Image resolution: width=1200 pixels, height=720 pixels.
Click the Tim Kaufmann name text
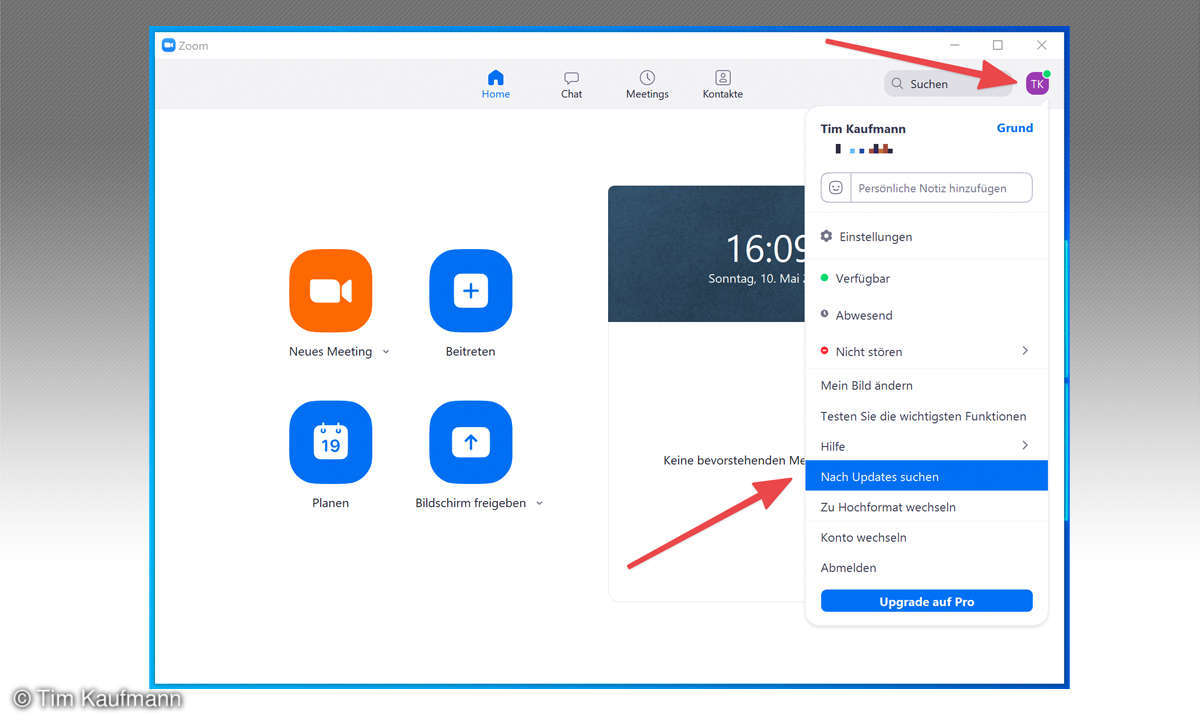tap(863, 129)
